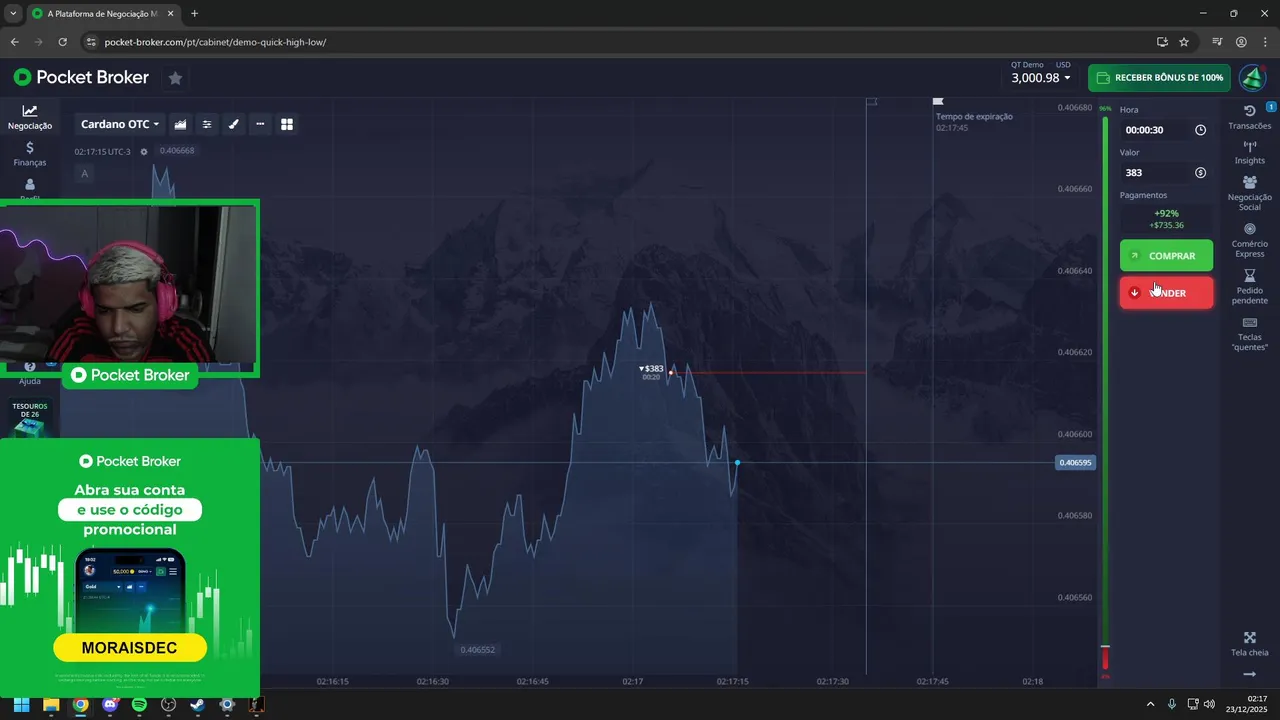Open File Explorer from the taskbar

tap(51, 705)
